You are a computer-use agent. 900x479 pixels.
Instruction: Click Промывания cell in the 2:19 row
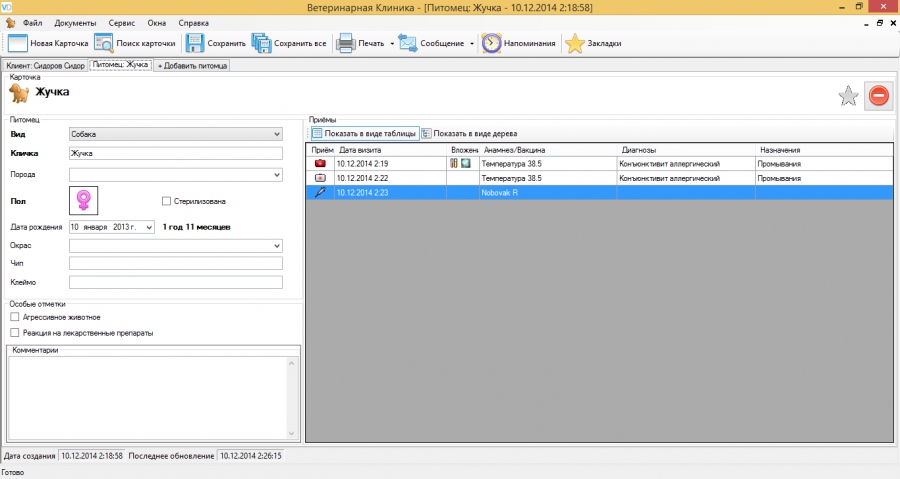(x=824, y=163)
